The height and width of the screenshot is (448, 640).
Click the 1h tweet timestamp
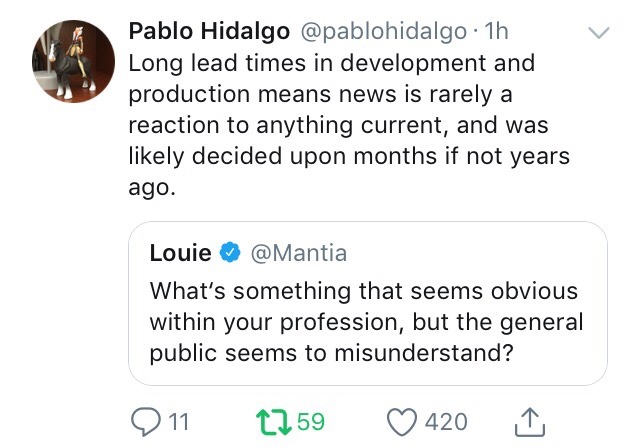click(x=495, y=31)
